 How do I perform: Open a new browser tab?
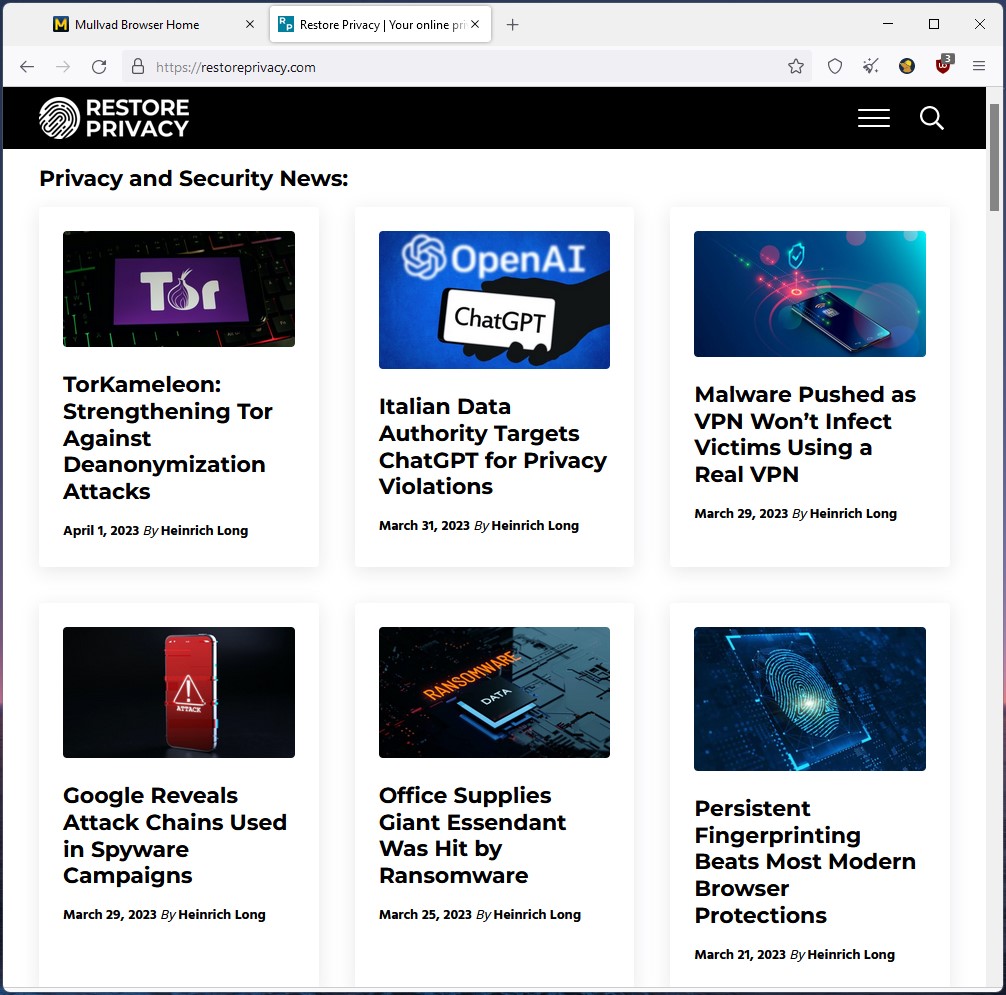(x=513, y=25)
